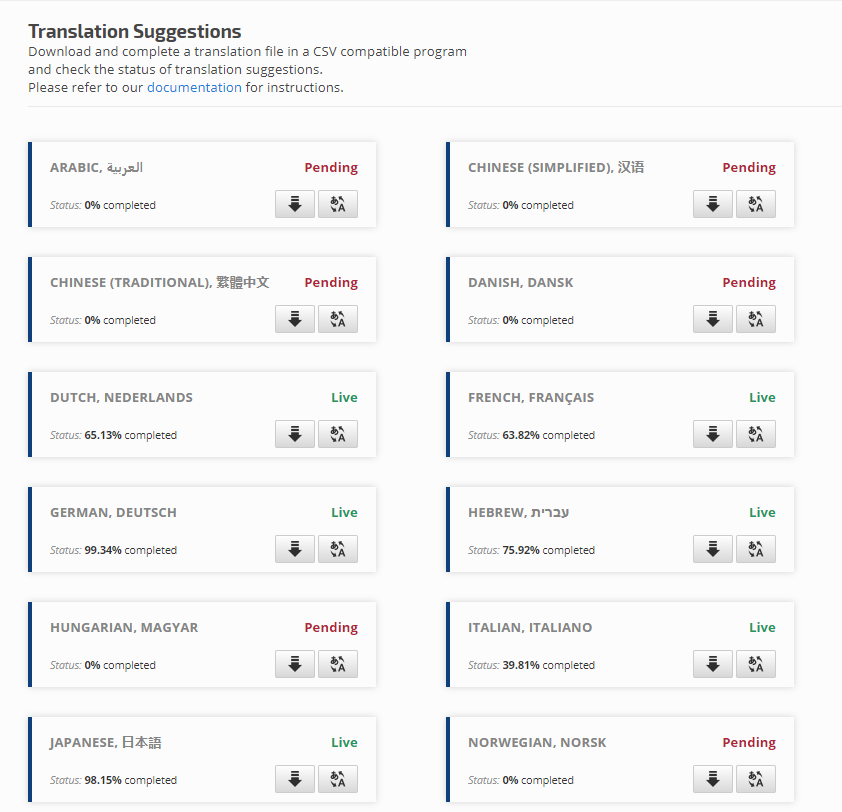
Task: Download the Chinese (Simplified) translation file
Action: (712, 204)
